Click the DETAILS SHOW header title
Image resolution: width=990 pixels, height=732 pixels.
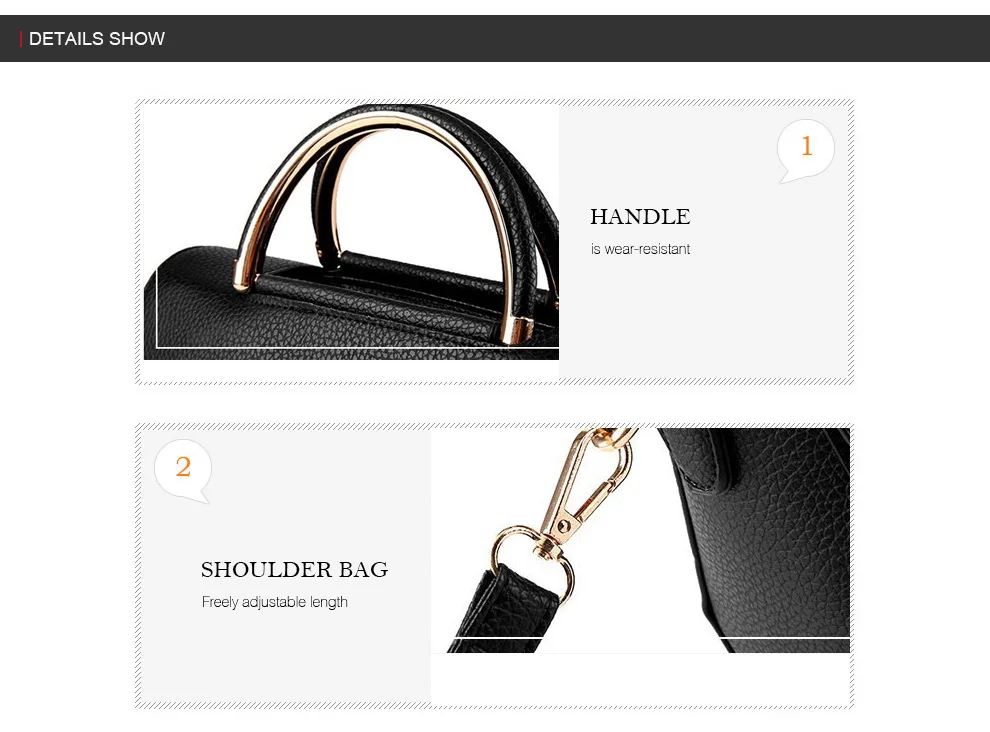pos(97,39)
